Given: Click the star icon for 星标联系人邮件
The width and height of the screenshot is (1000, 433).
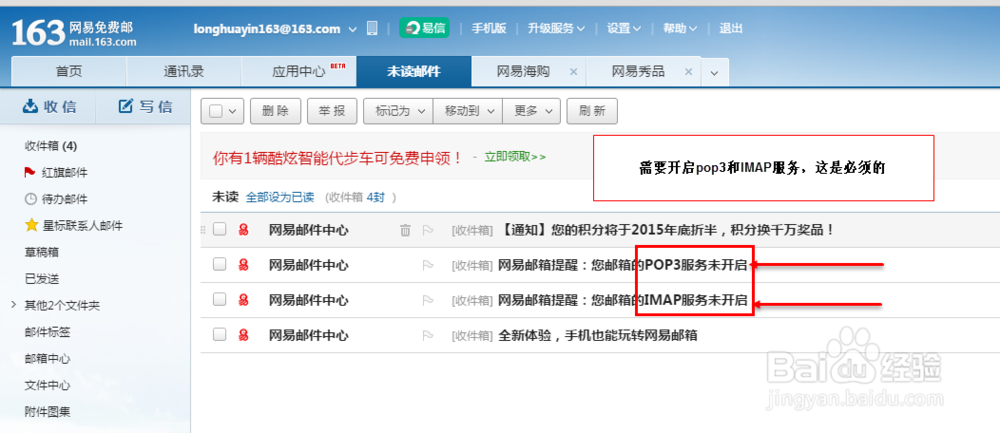Looking at the screenshot, I should 31,225.
